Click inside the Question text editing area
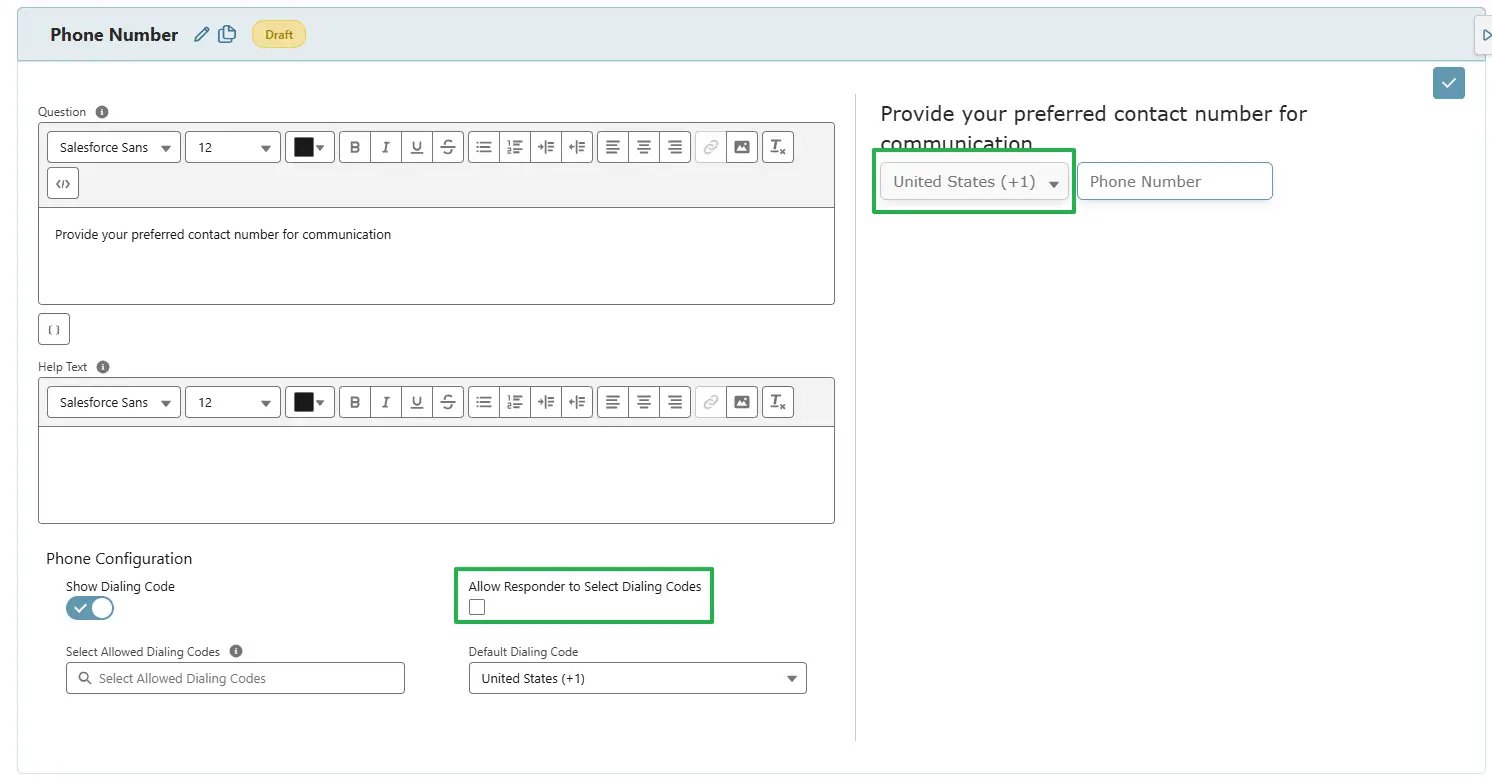 (436, 256)
